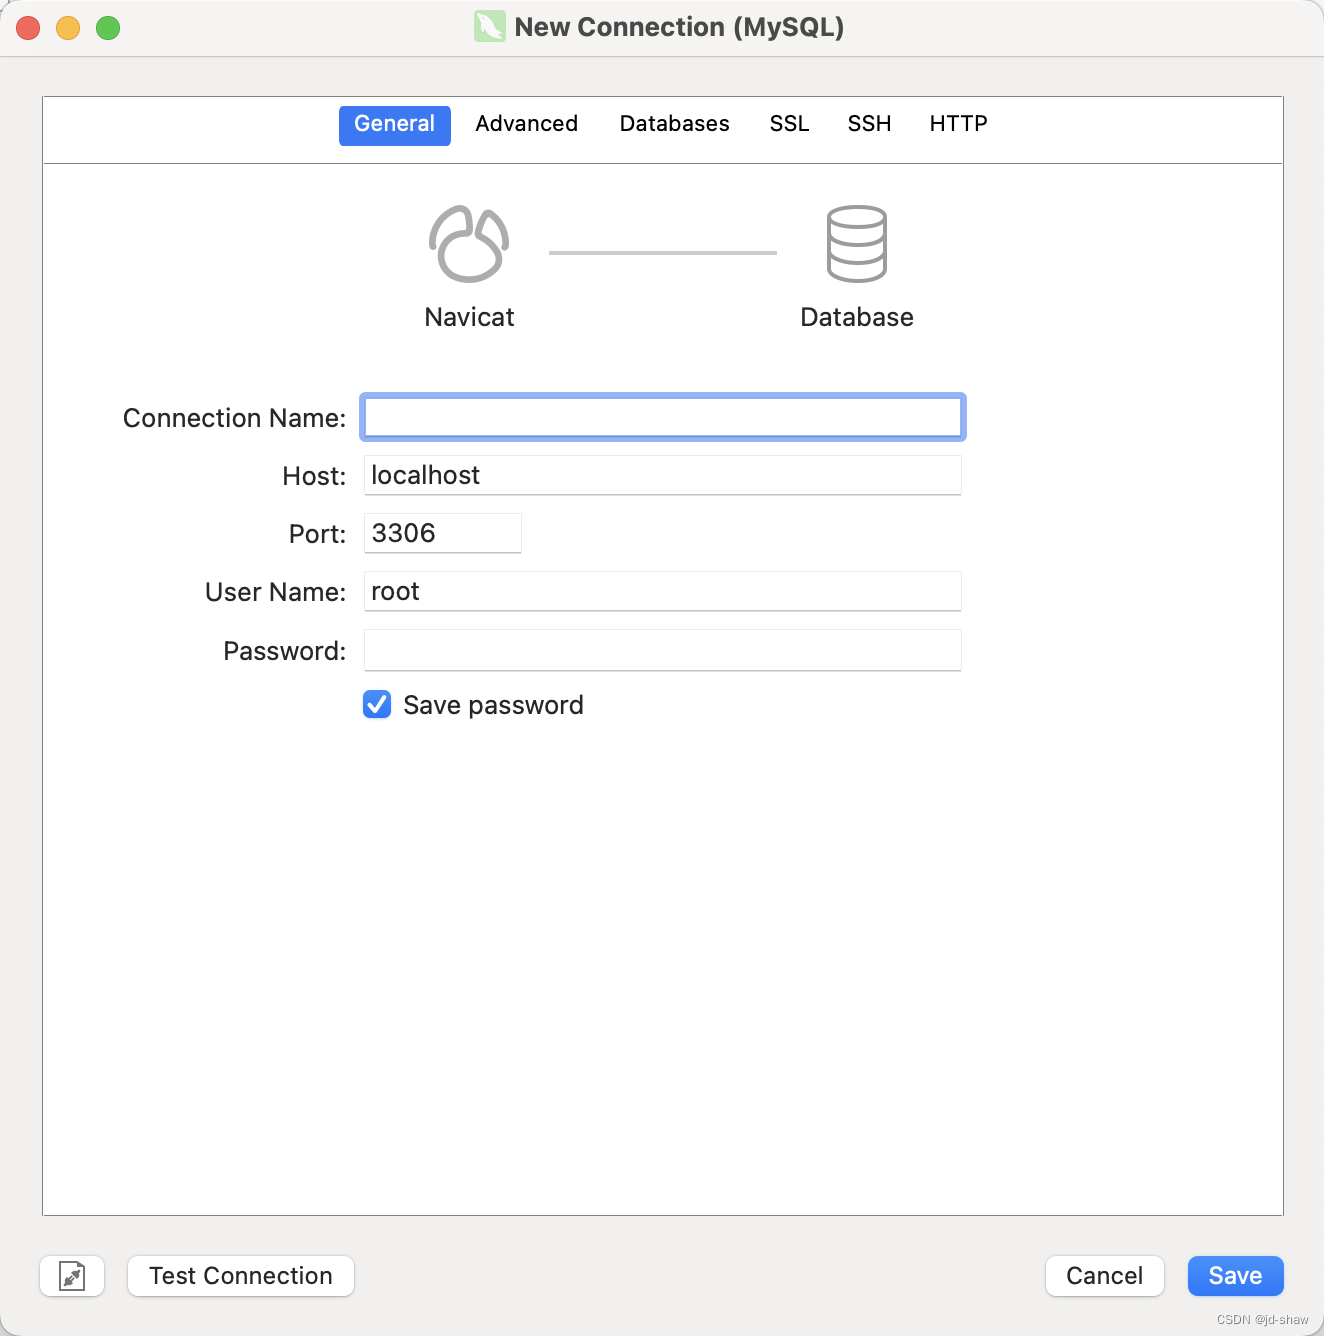Screen dimensions: 1324x1336
Task: Focus the Connection Name field
Action: tap(663, 417)
